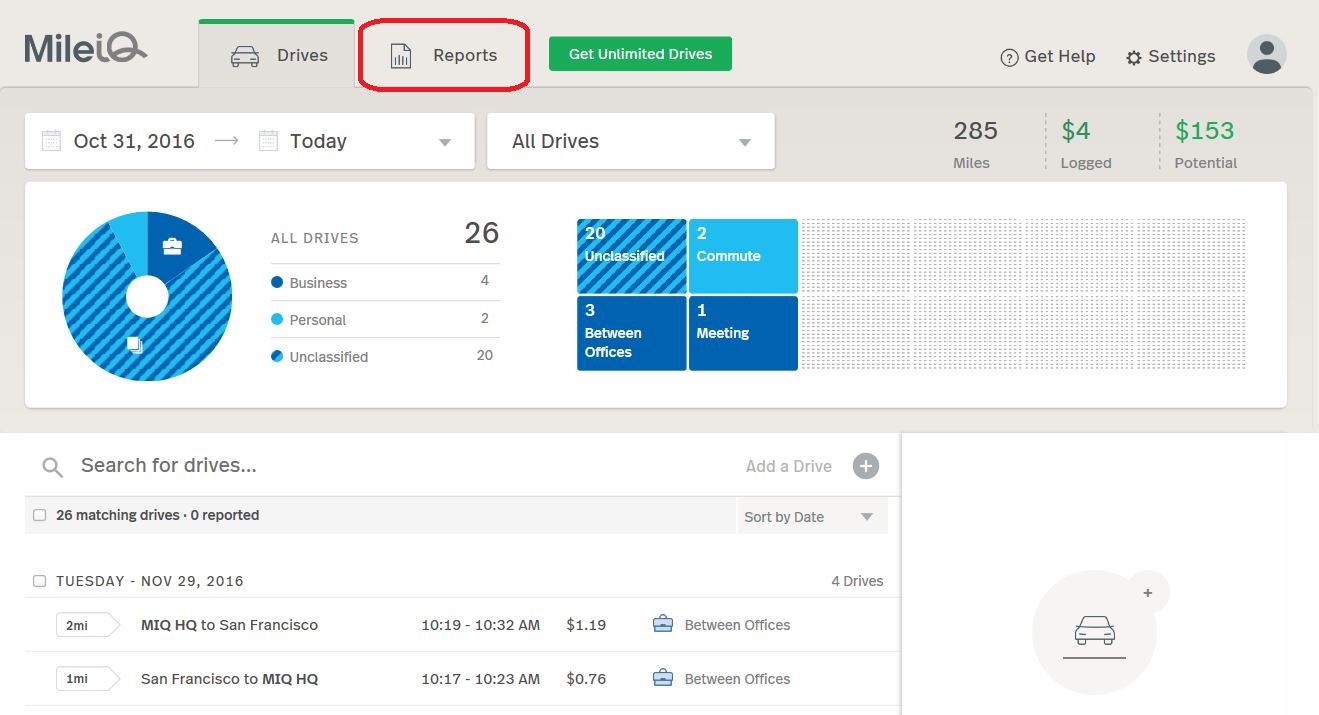Click the 10:19 - 10:32 AM time
The image size is (1319, 715).
(480, 625)
